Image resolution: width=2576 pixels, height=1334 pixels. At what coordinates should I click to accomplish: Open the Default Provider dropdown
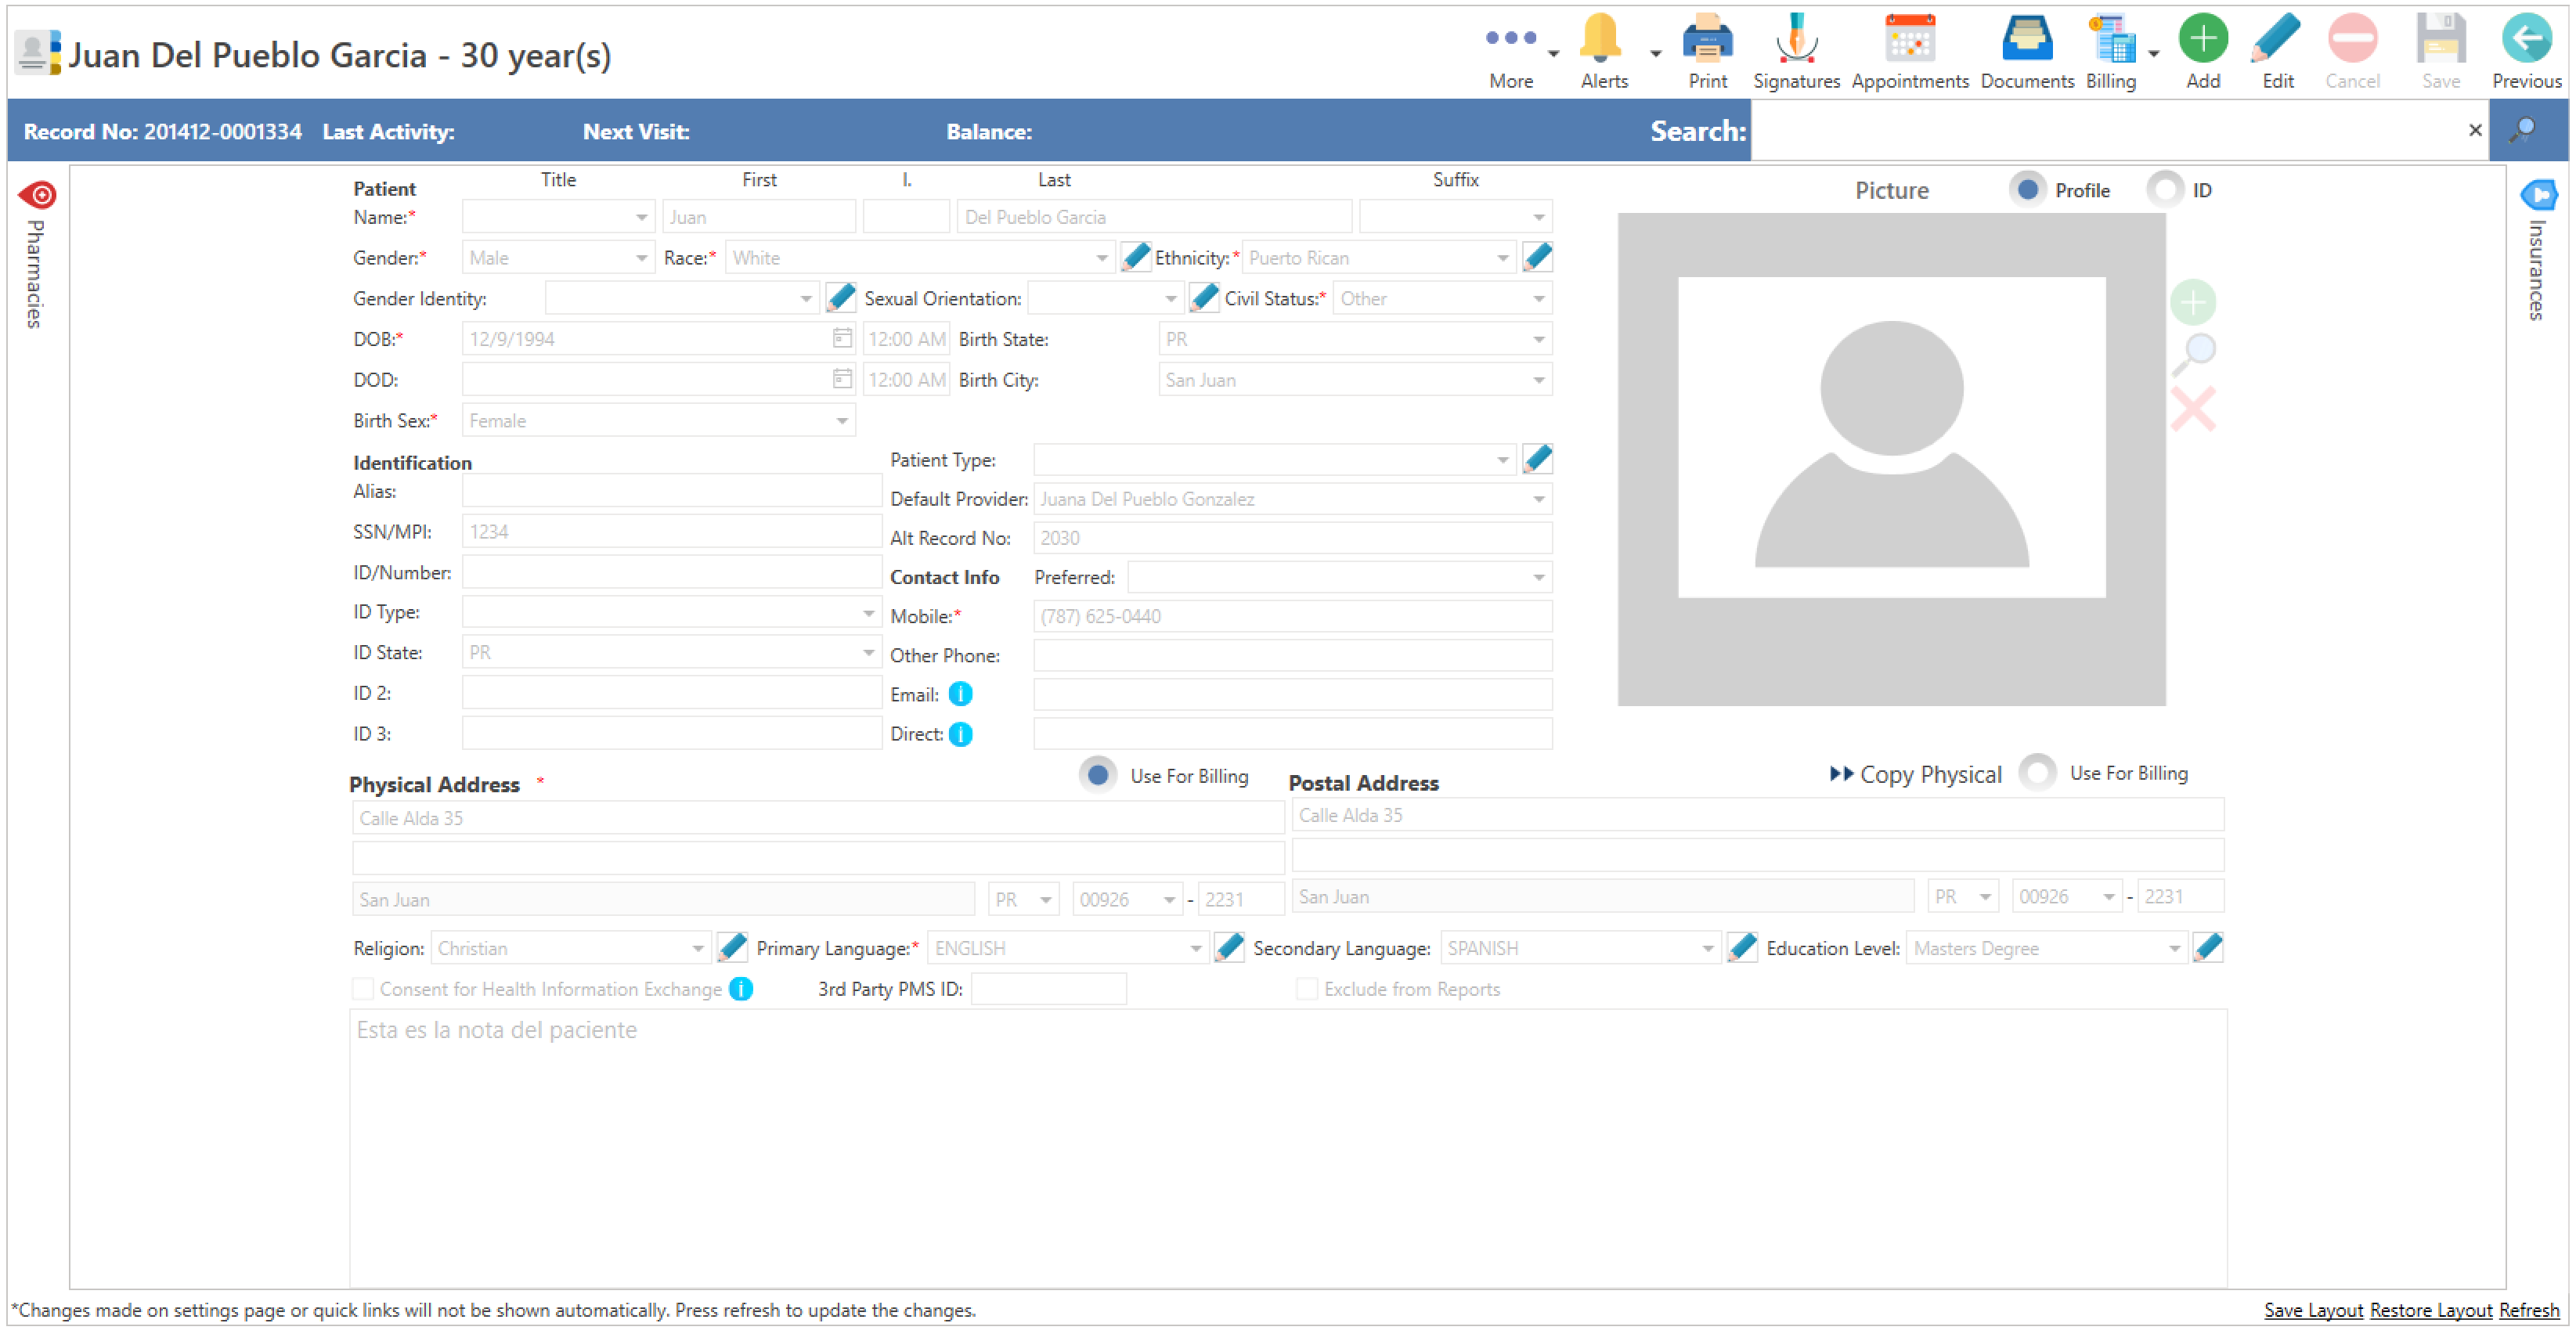coord(1538,499)
